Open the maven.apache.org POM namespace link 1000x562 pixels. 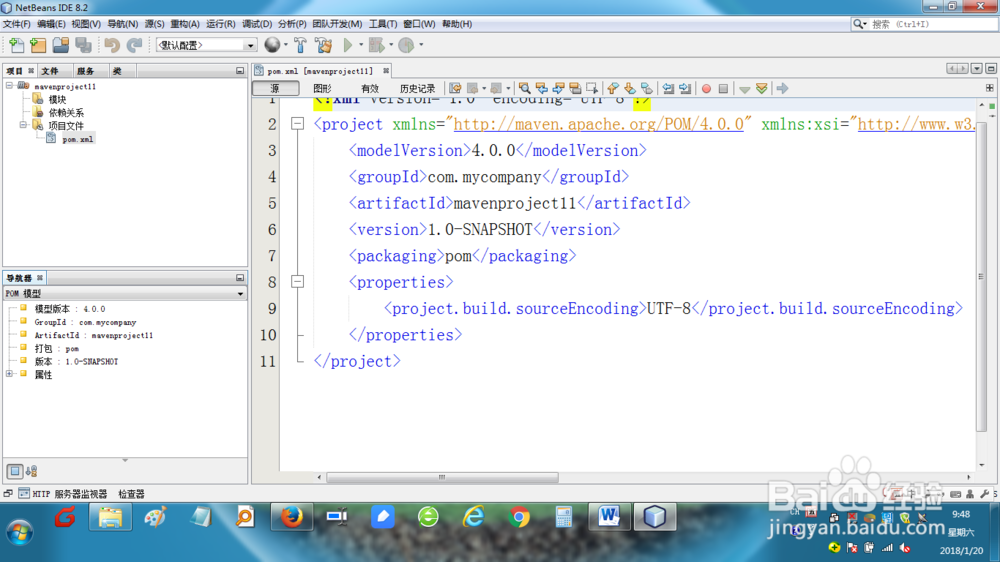pyautogui.click(x=598, y=124)
